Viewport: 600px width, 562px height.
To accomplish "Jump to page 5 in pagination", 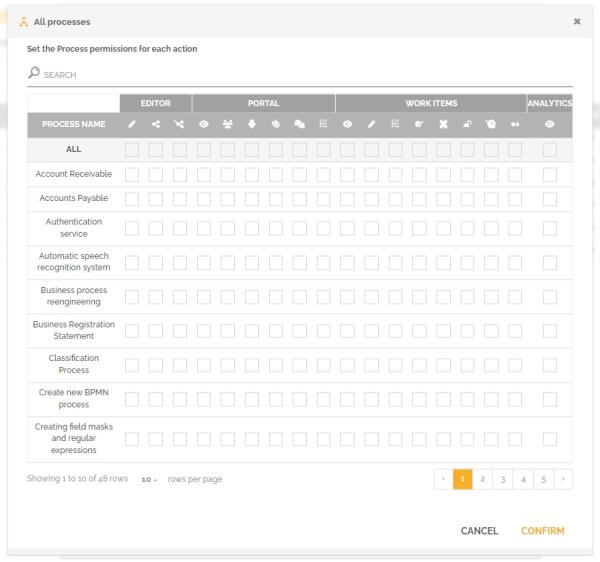I will coord(543,479).
